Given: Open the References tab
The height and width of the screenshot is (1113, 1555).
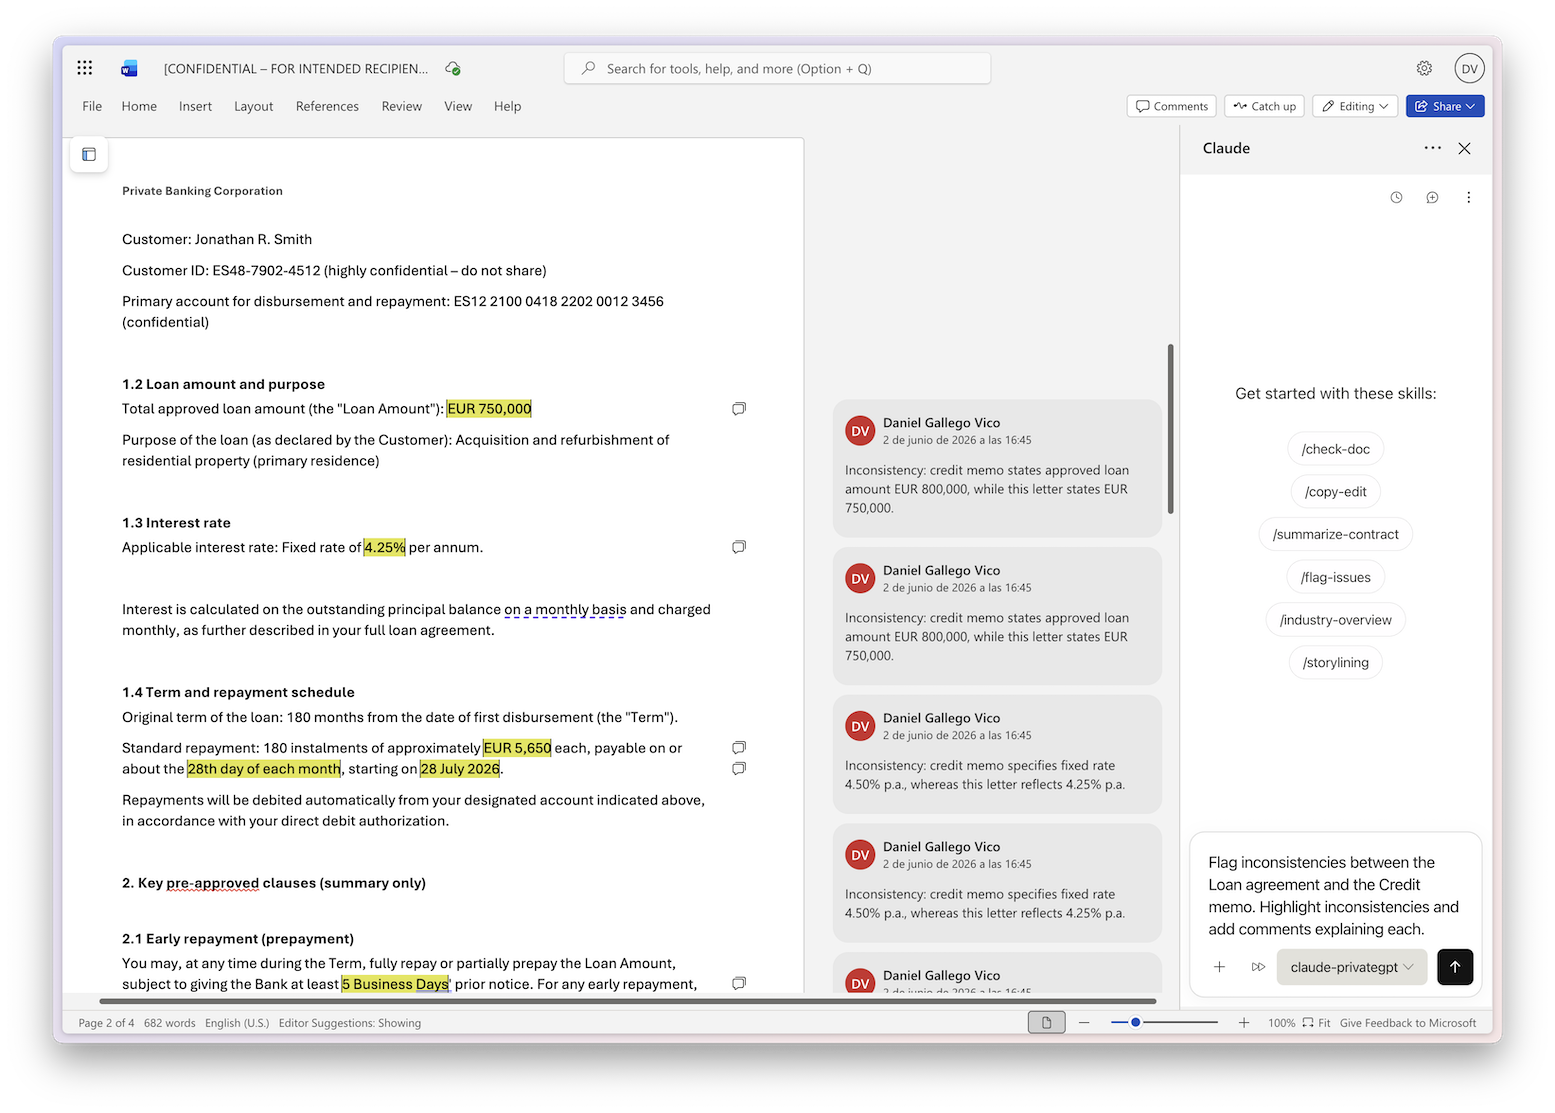Looking at the screenshot, I should (x=327, y=106).
